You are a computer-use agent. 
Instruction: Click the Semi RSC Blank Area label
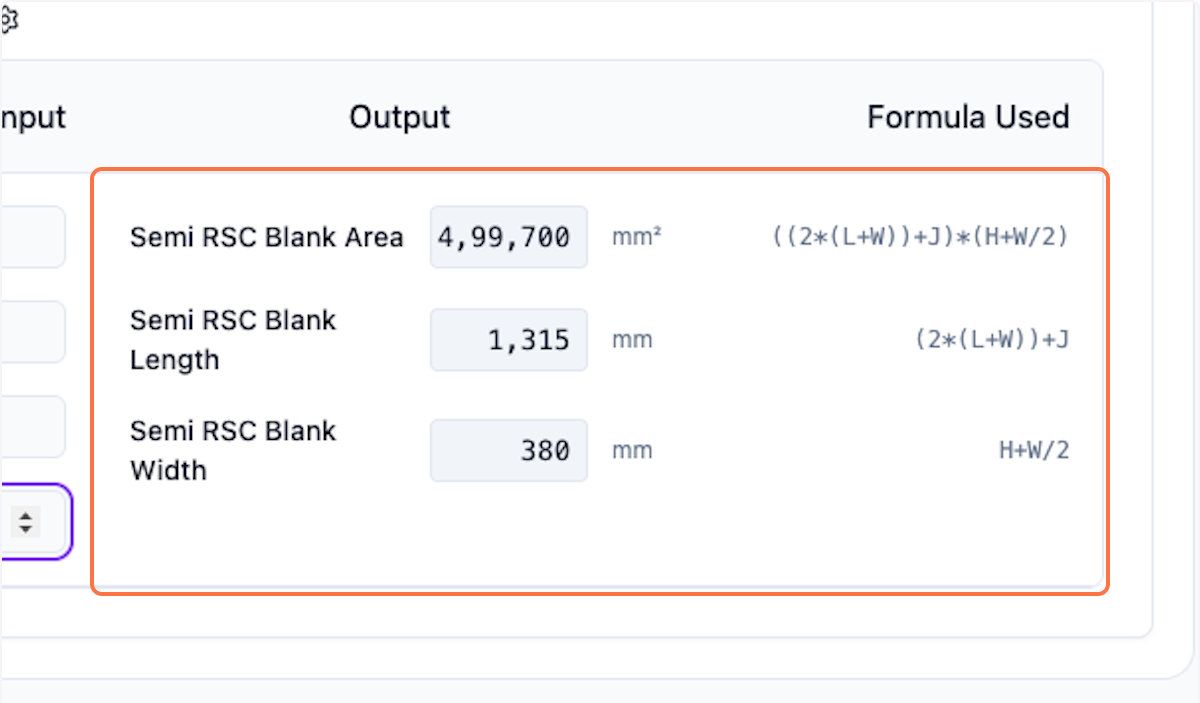[266, 237]
